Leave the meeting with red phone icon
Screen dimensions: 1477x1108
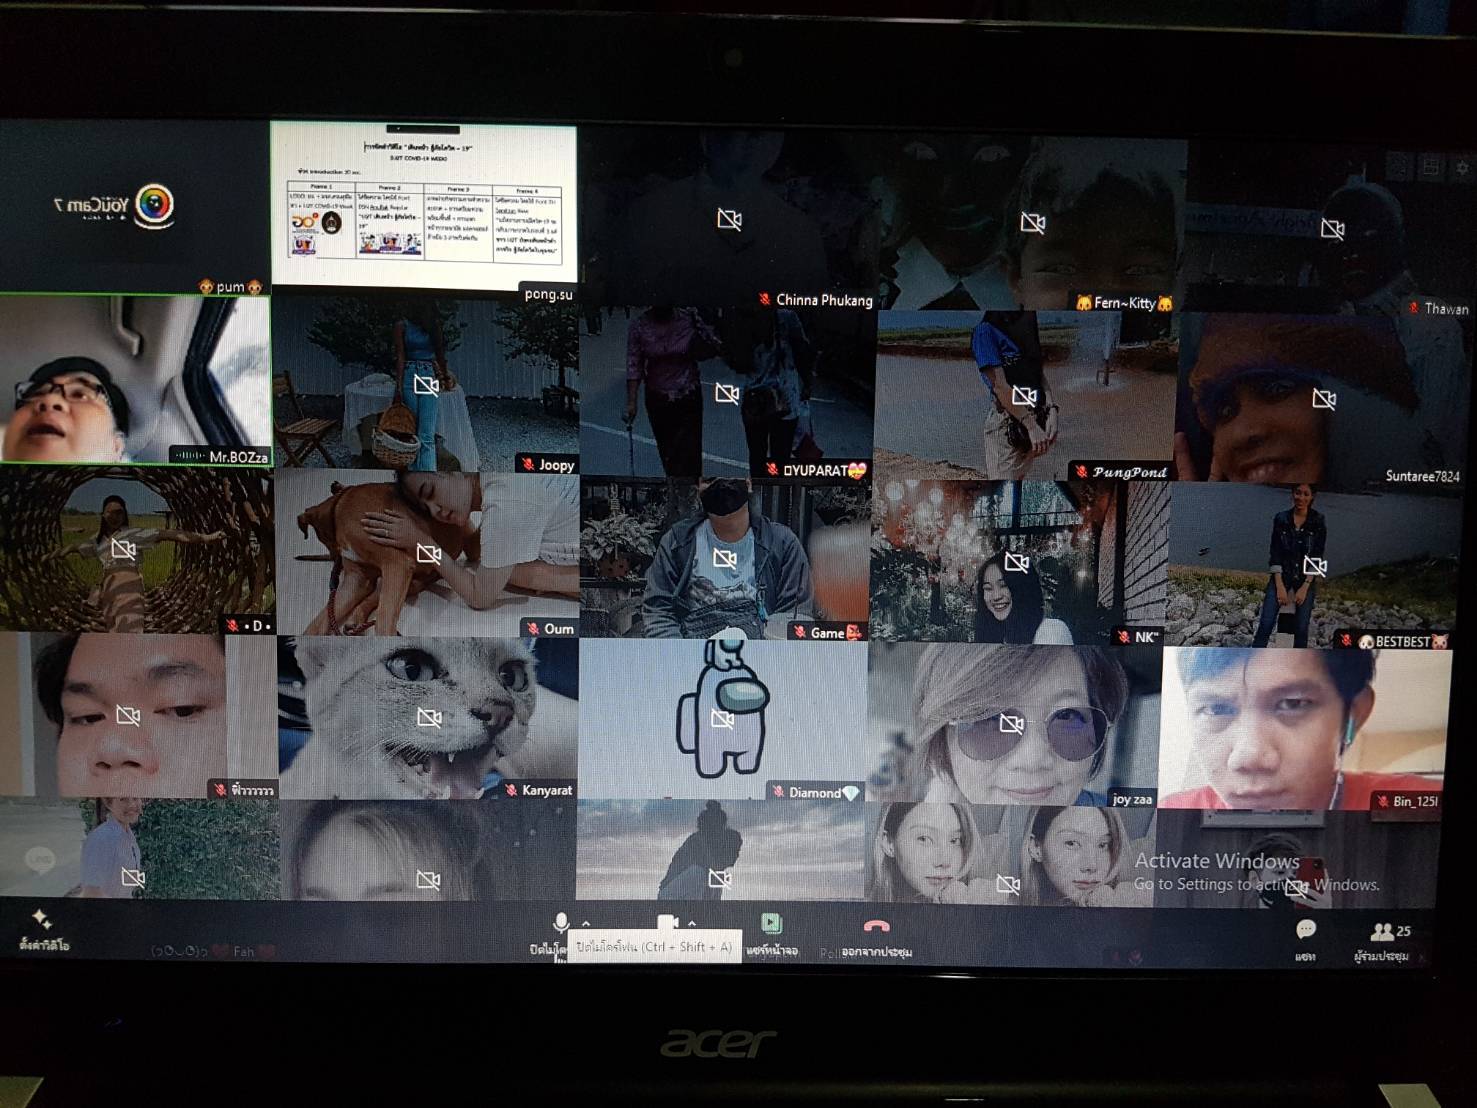pos(876,927)
